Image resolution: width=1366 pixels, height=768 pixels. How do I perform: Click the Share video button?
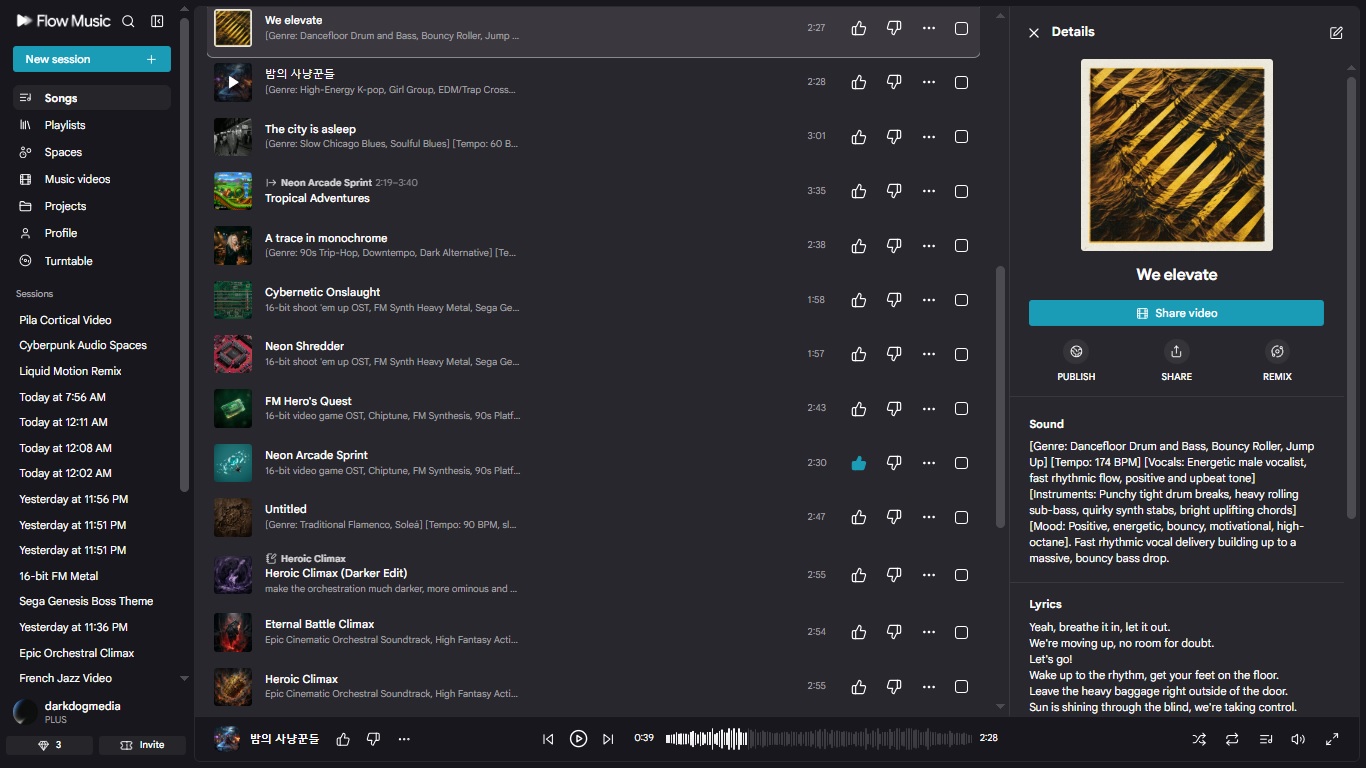[x=1176, y=313]
